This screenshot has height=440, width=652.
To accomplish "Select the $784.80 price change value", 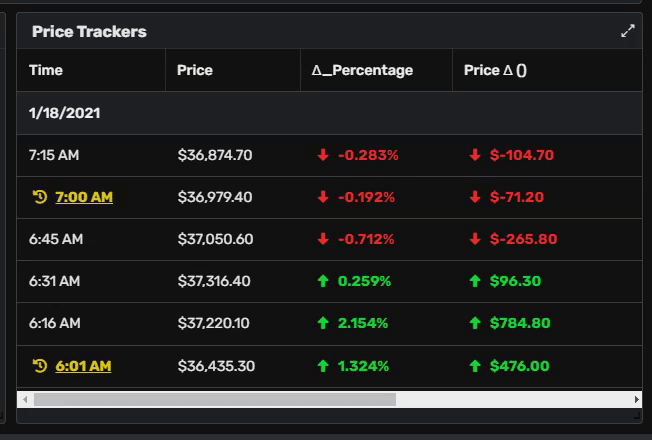I will 520,323.
